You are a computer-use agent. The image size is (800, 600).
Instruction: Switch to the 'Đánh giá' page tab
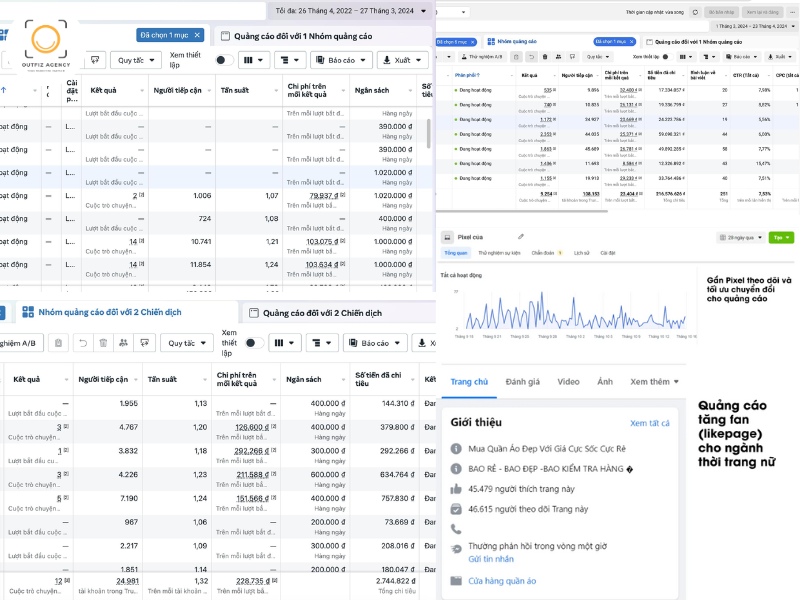click(522, 382)
